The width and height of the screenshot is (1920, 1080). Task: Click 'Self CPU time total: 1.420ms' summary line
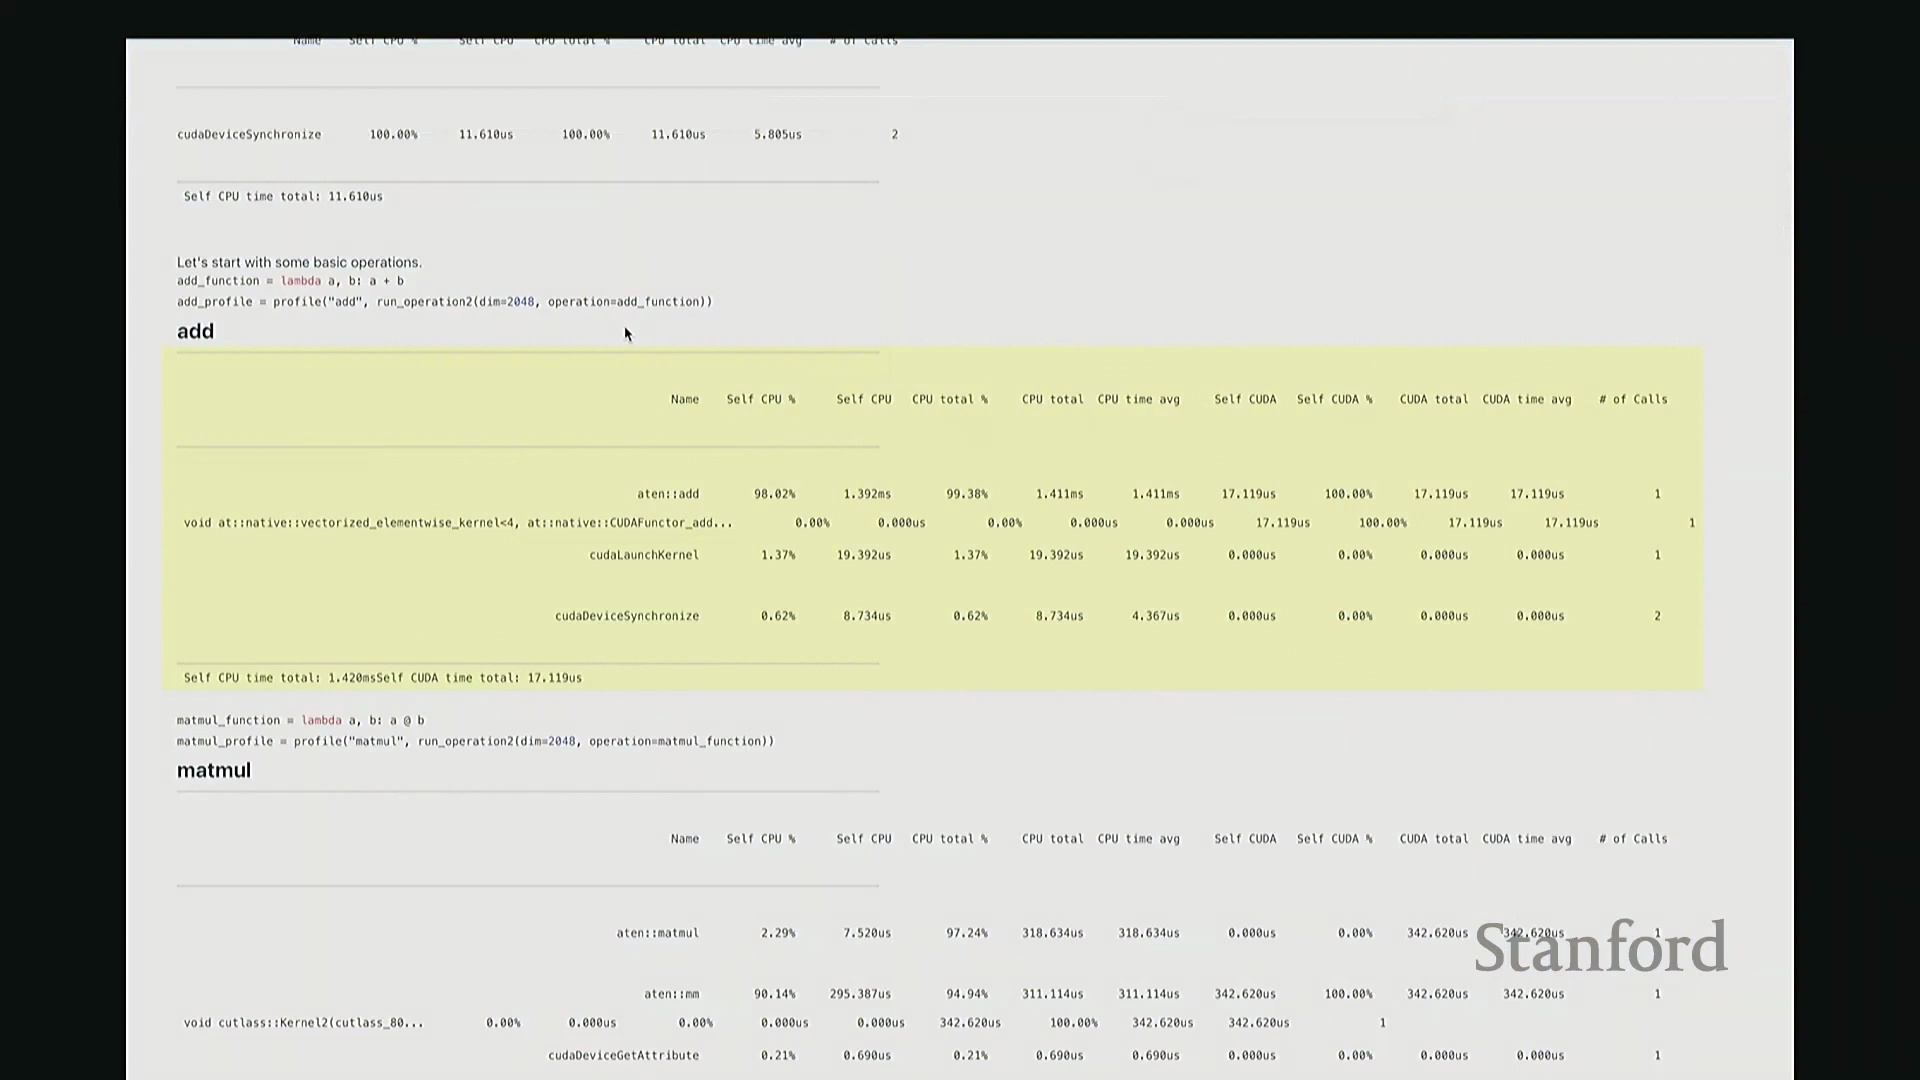[x=280, y=678]
